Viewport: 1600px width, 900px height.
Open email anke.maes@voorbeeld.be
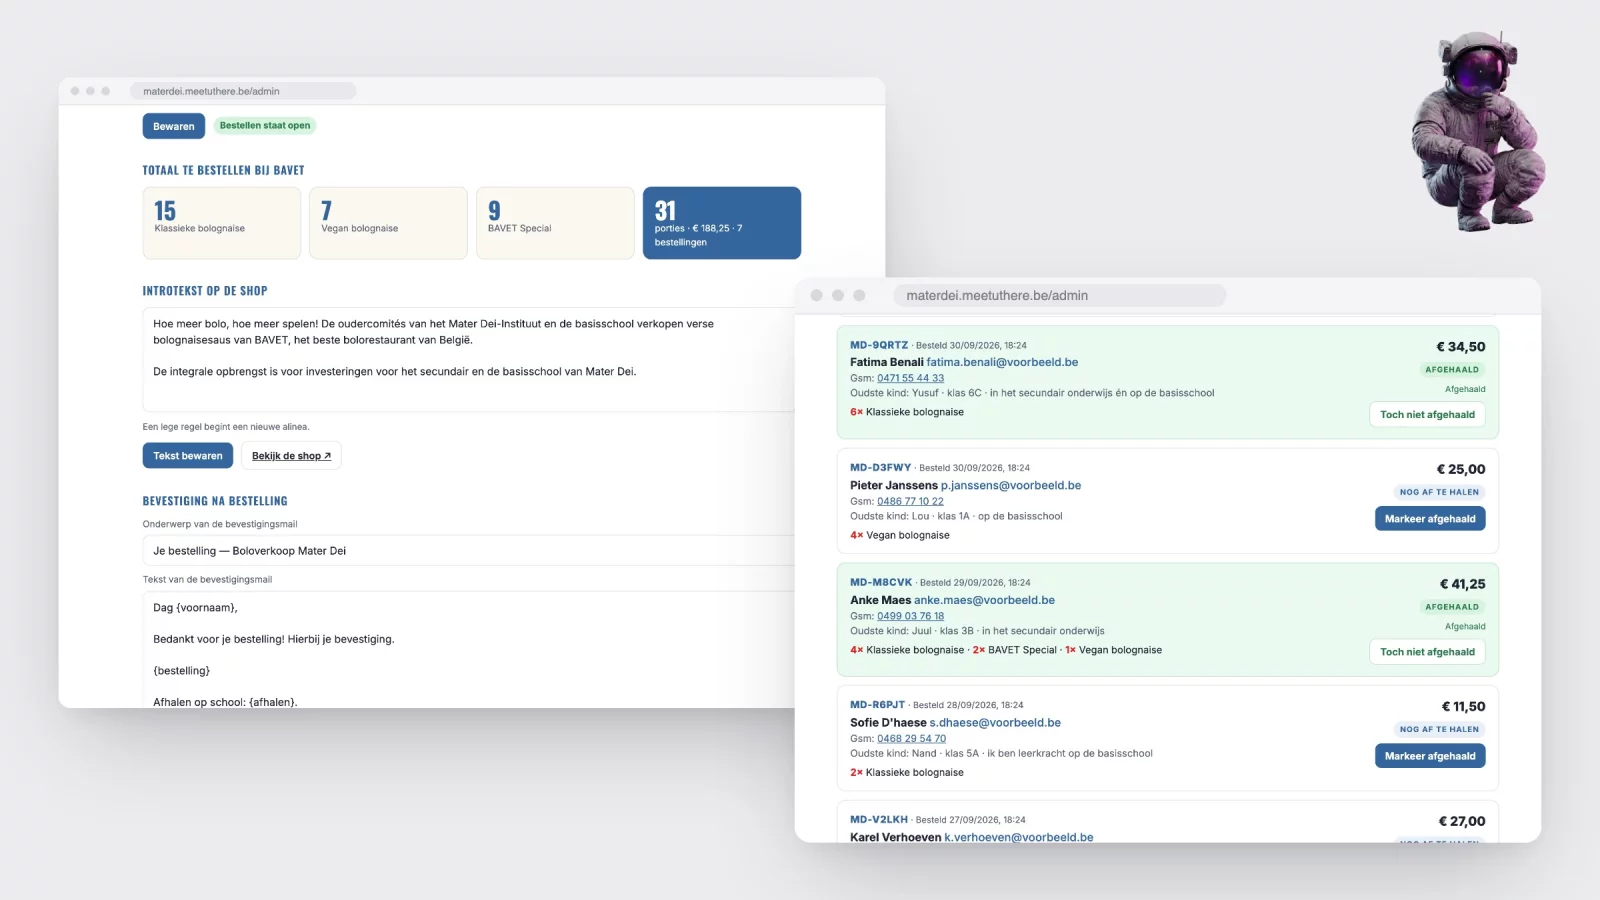coord(984,600)
